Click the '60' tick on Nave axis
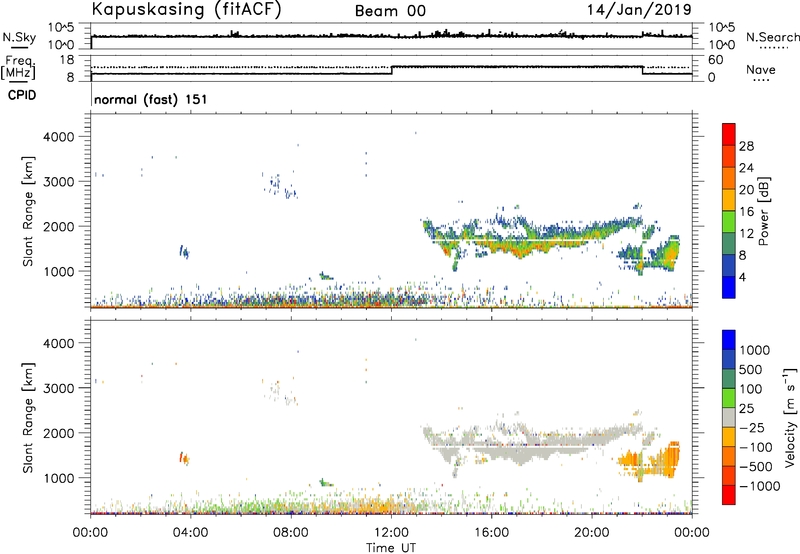800x554 pixels. (715, 60)
